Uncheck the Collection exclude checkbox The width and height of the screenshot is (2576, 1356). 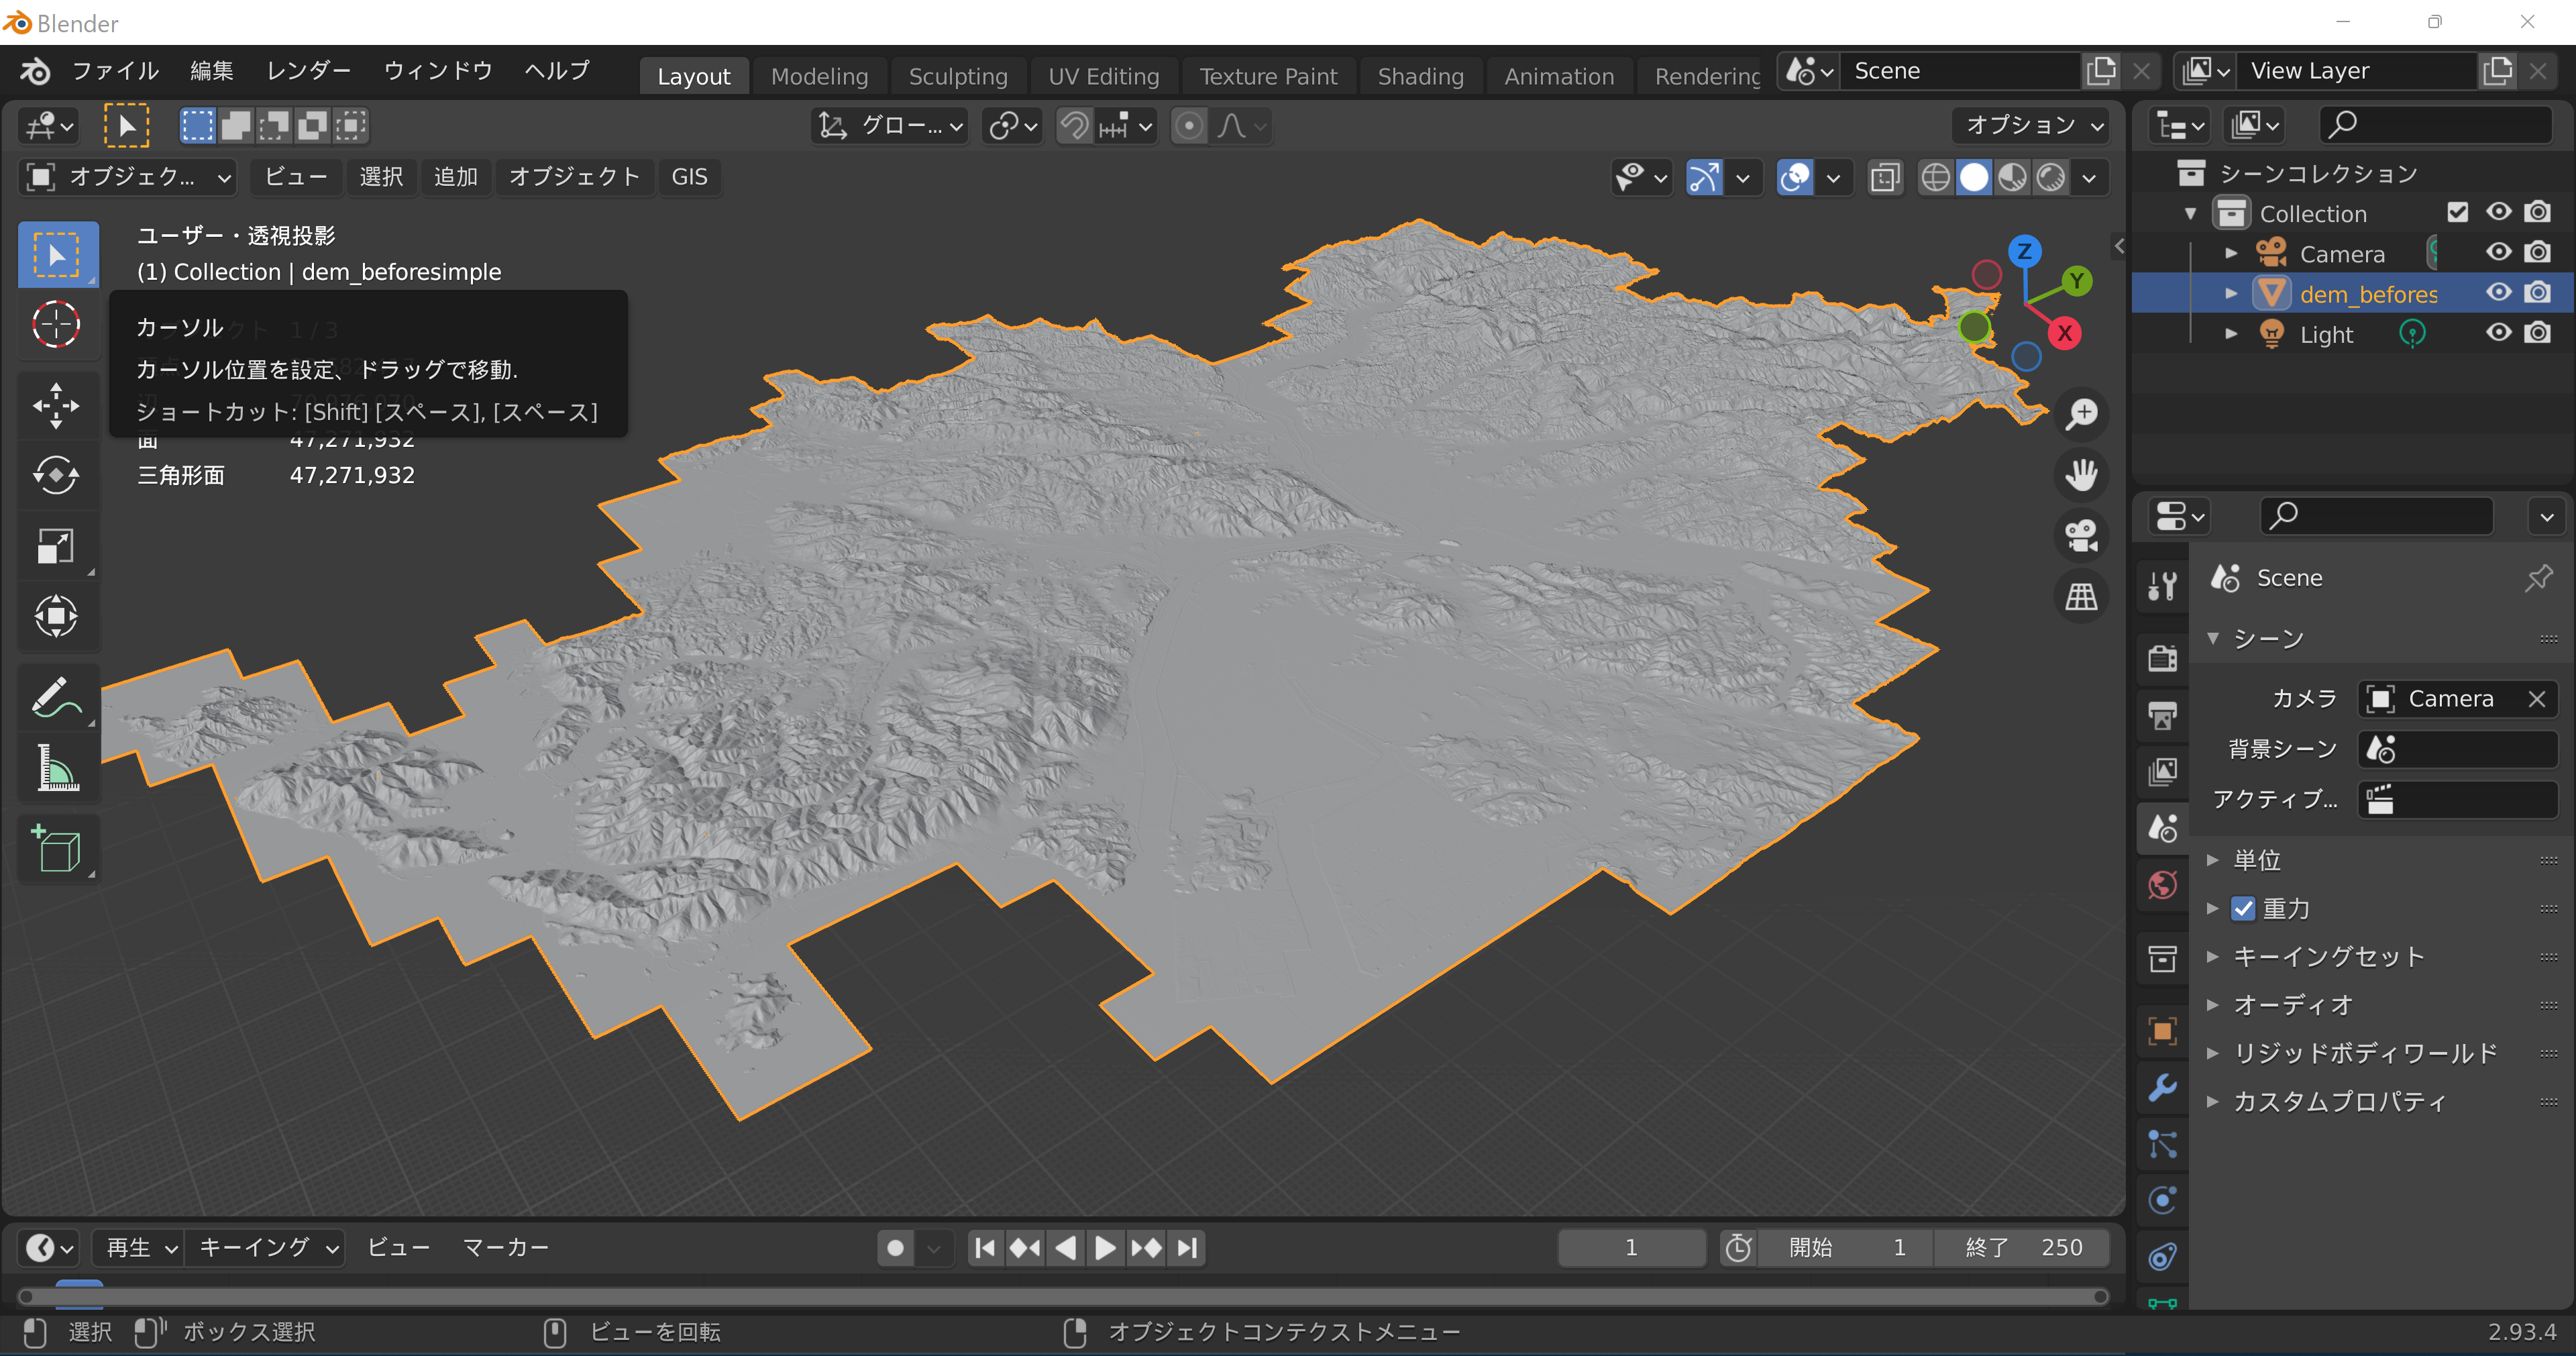pos(2457,212)
